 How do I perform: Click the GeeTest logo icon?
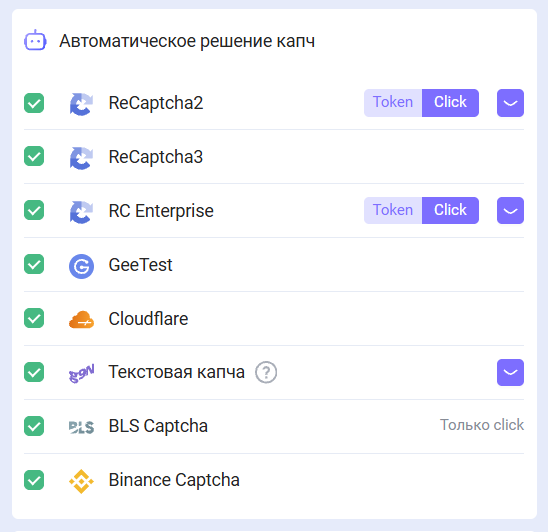[x=81, y=266]
